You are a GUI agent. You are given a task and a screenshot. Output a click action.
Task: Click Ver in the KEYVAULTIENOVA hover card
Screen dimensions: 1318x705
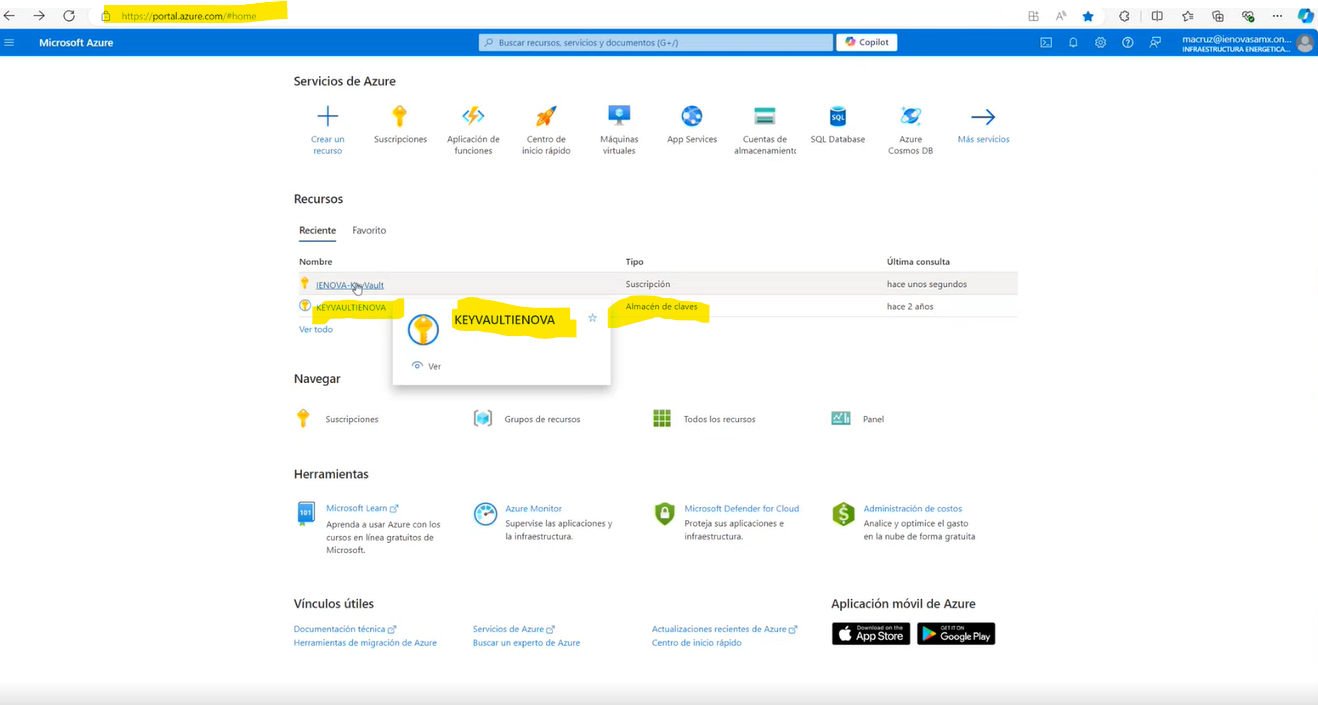(x=427, y=366)
